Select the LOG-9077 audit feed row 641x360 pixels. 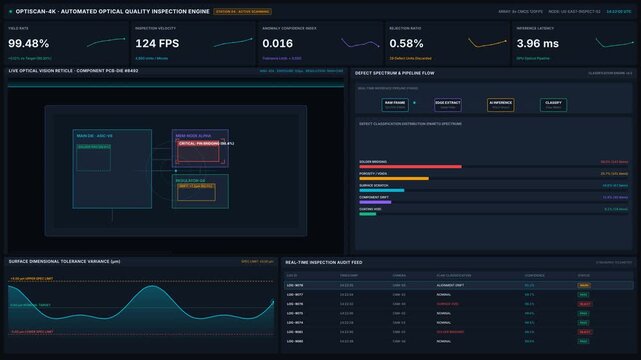click(459, 295)
